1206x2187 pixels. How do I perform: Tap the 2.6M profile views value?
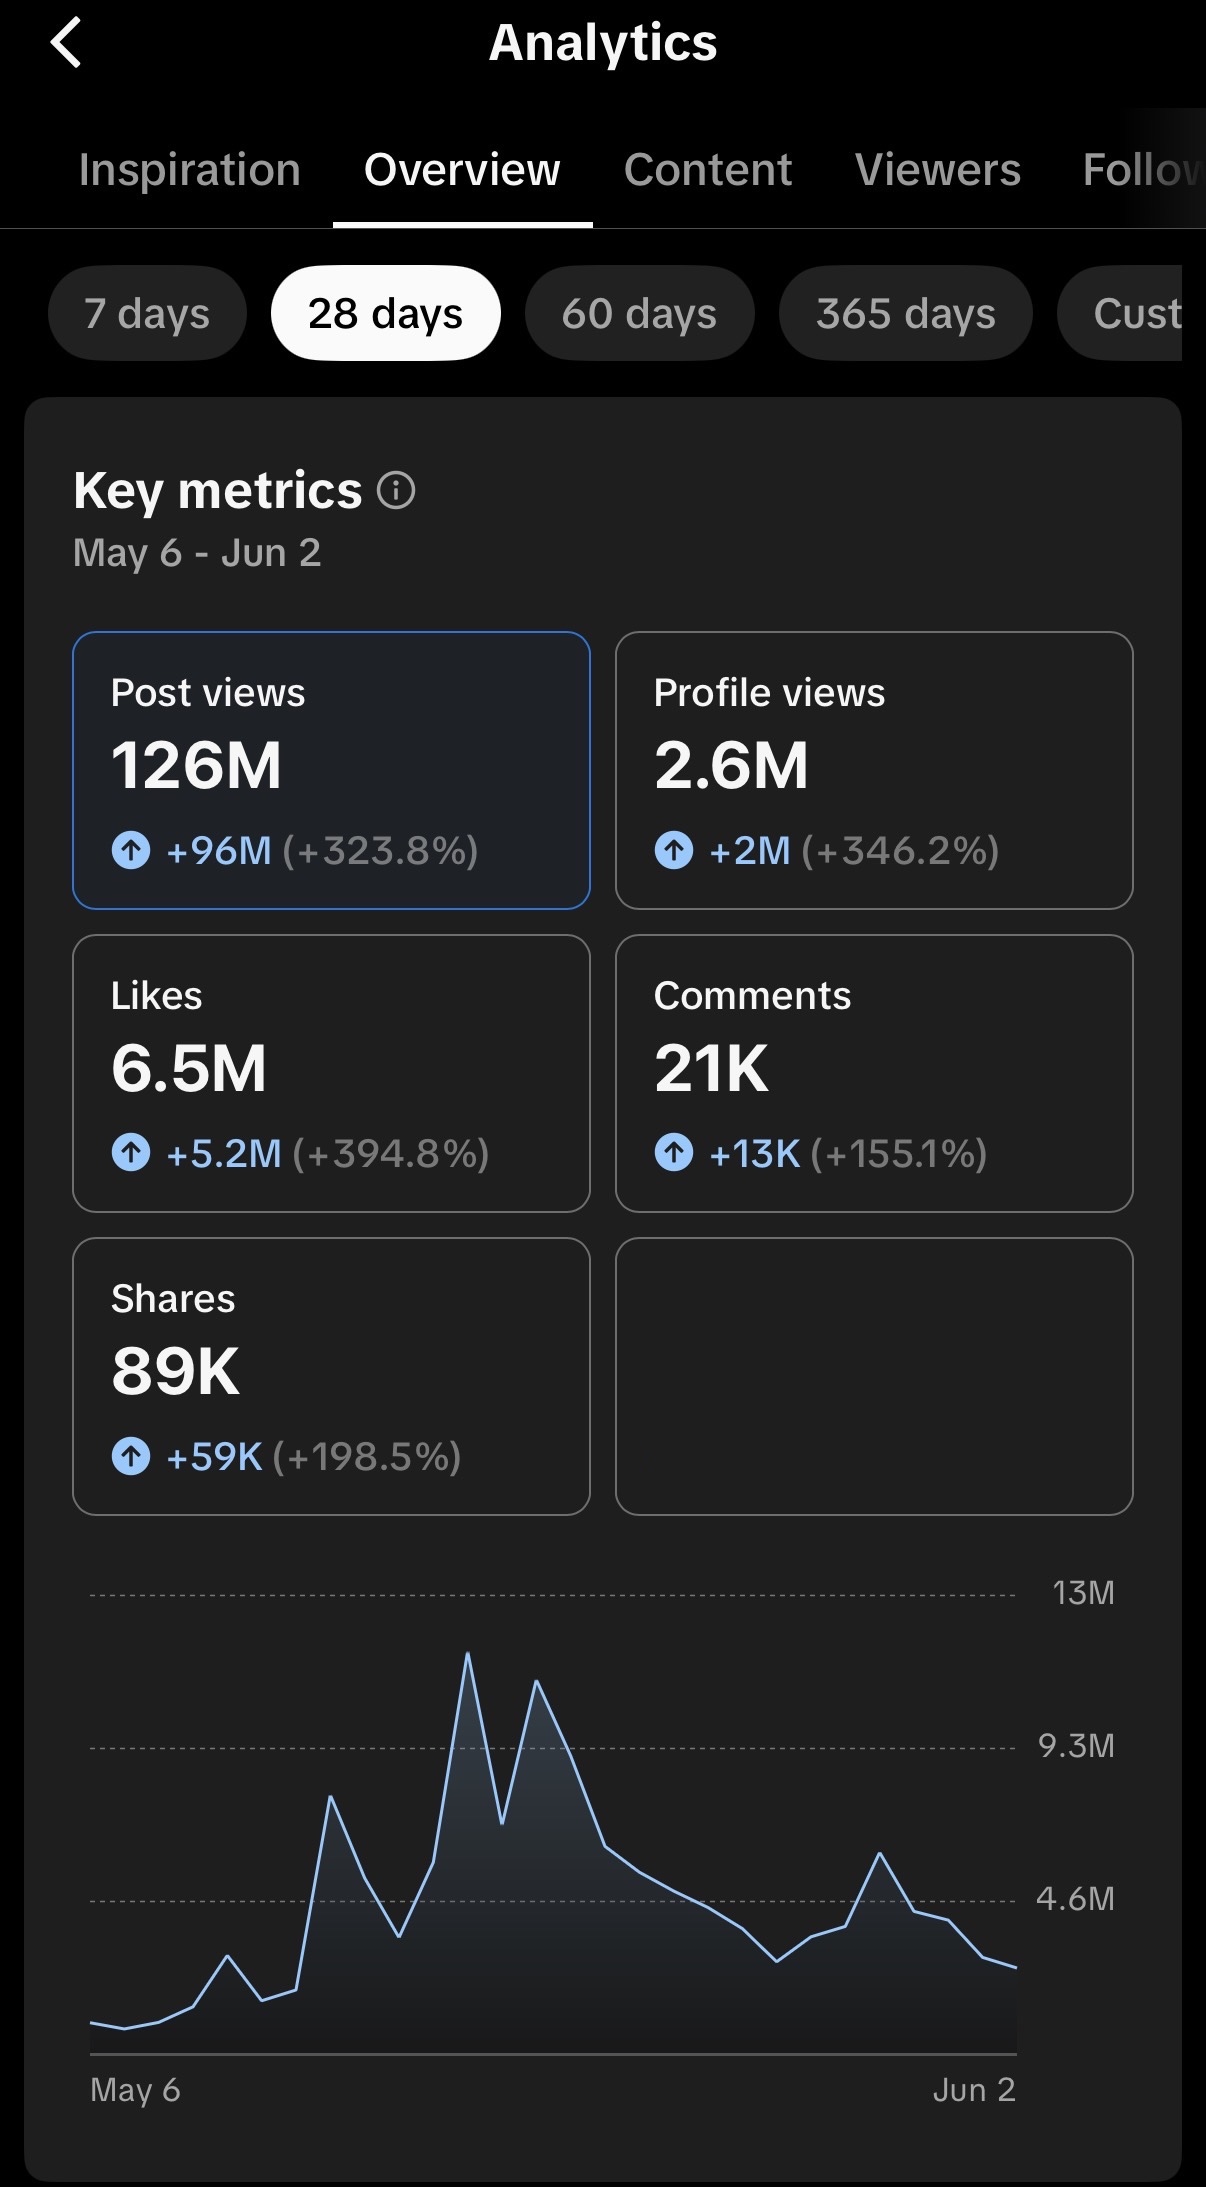pos(731,766)
